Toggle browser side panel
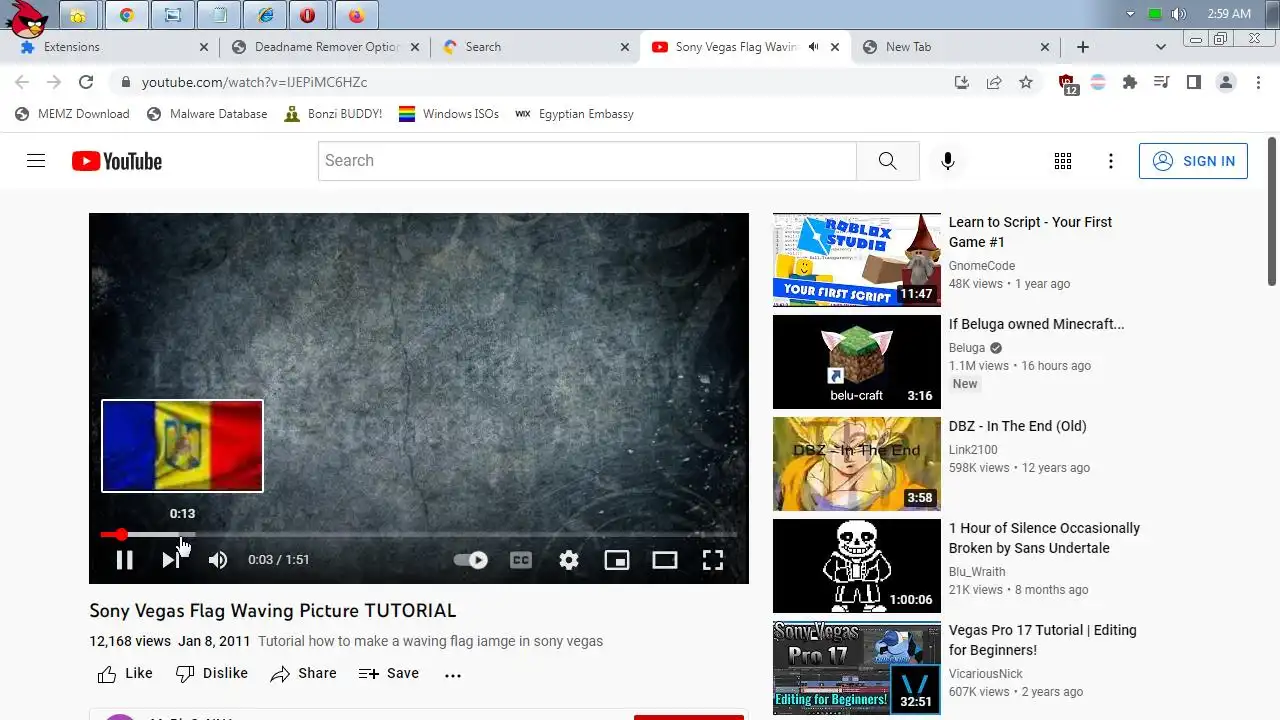Screen dimensions: 1280x720 (x=1194, y=83)
